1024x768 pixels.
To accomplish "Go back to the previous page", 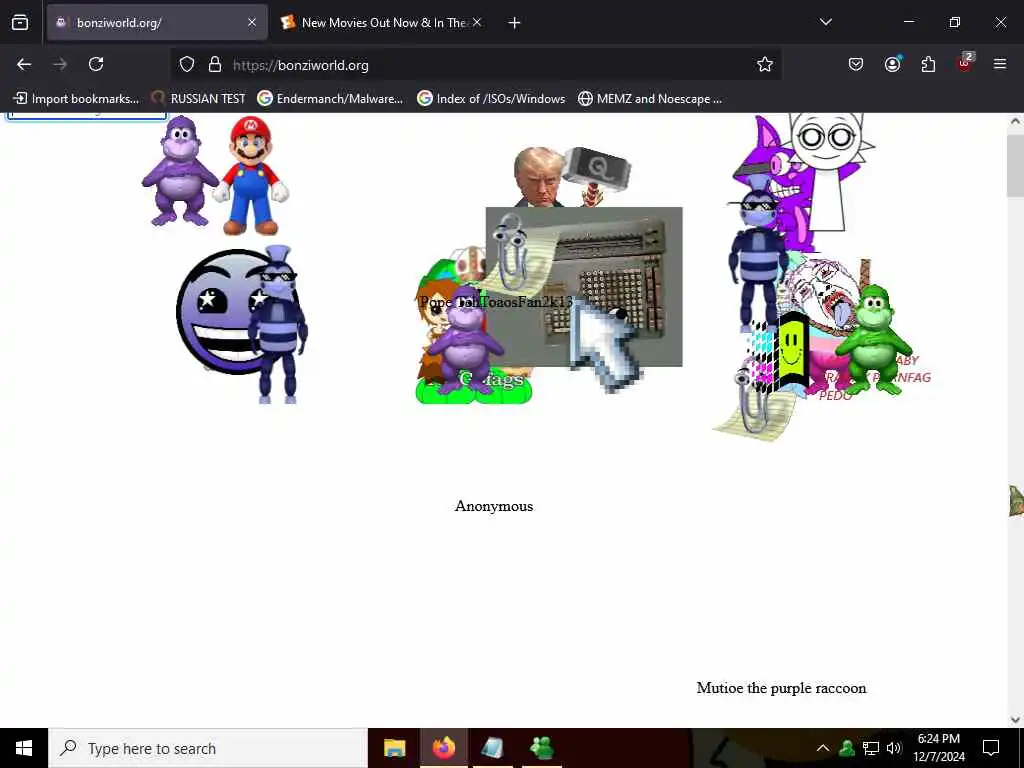I will point(24,64).
